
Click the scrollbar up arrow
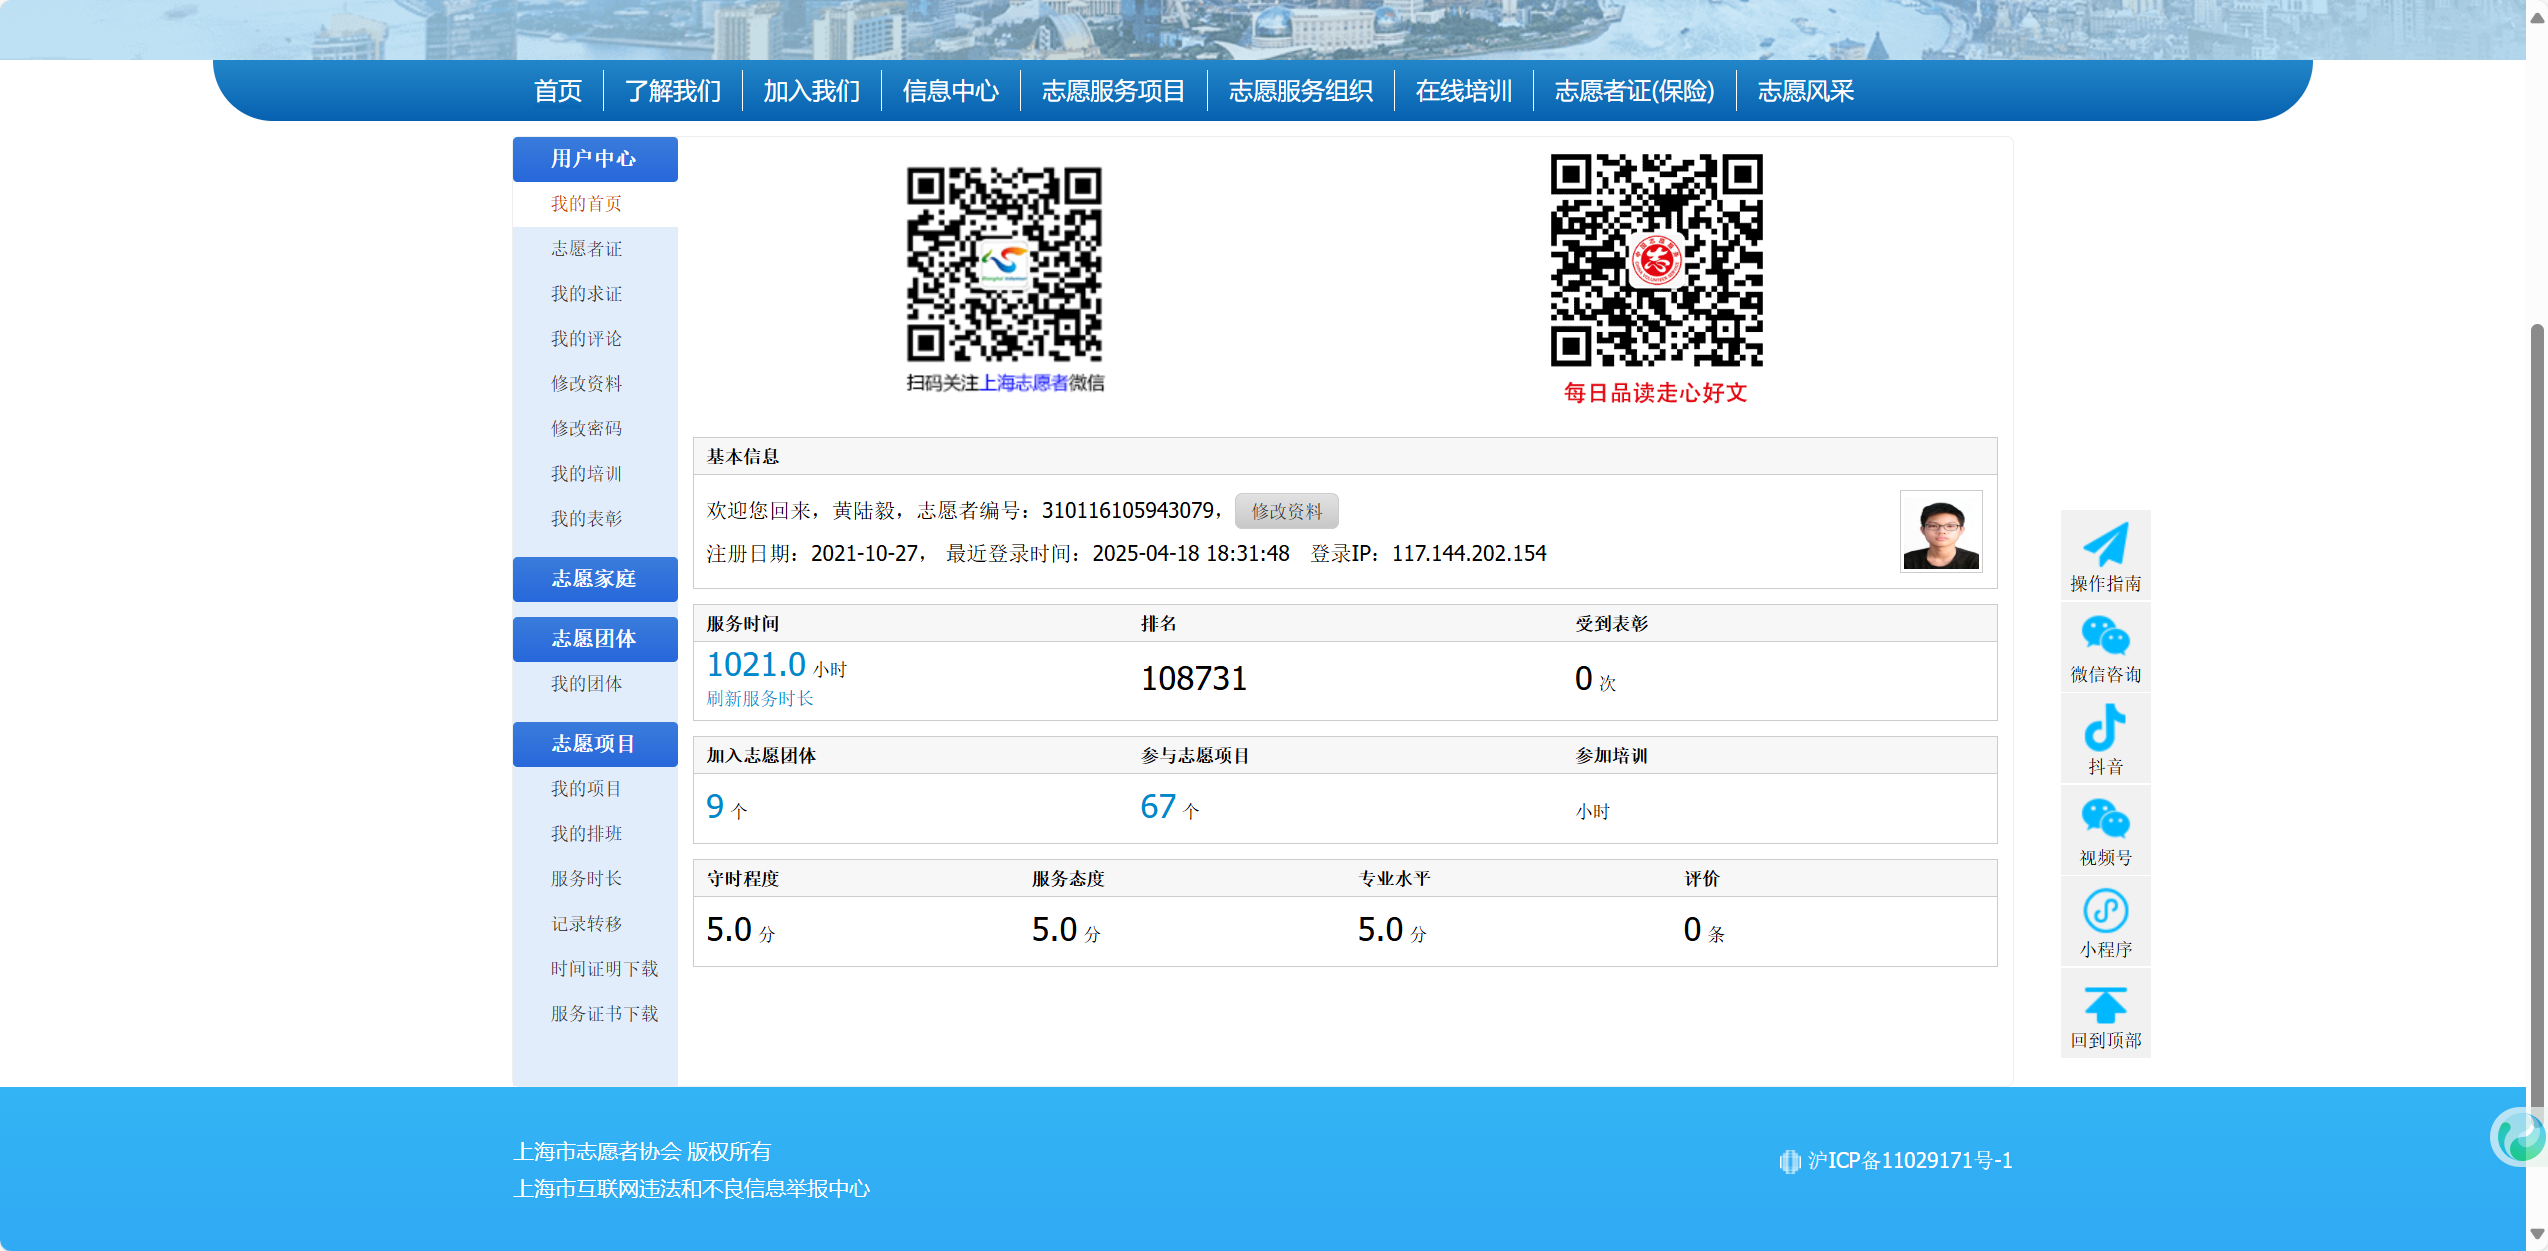click(2537, 16)
